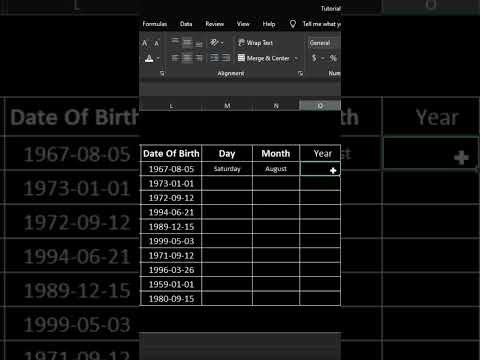Viewport: 480px width, 360px height.
Task: Click the Tell me what you want search box
Action: (321, 24)
